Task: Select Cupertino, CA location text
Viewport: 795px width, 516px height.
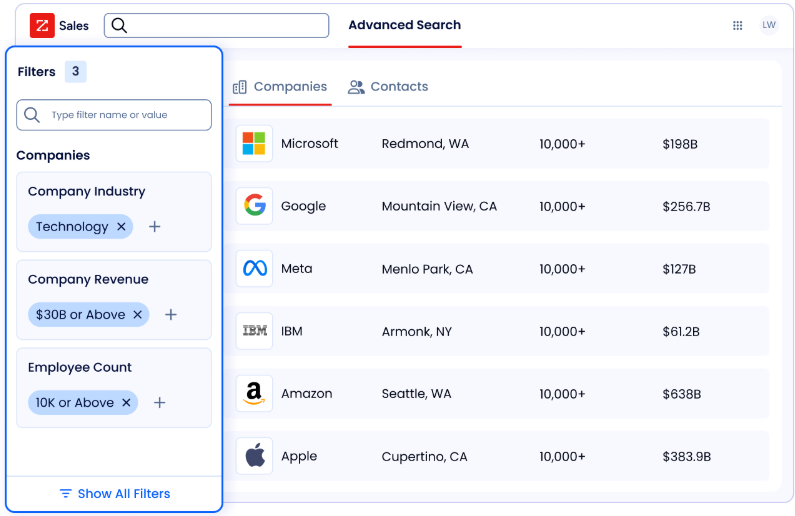Action: point(424,457)
